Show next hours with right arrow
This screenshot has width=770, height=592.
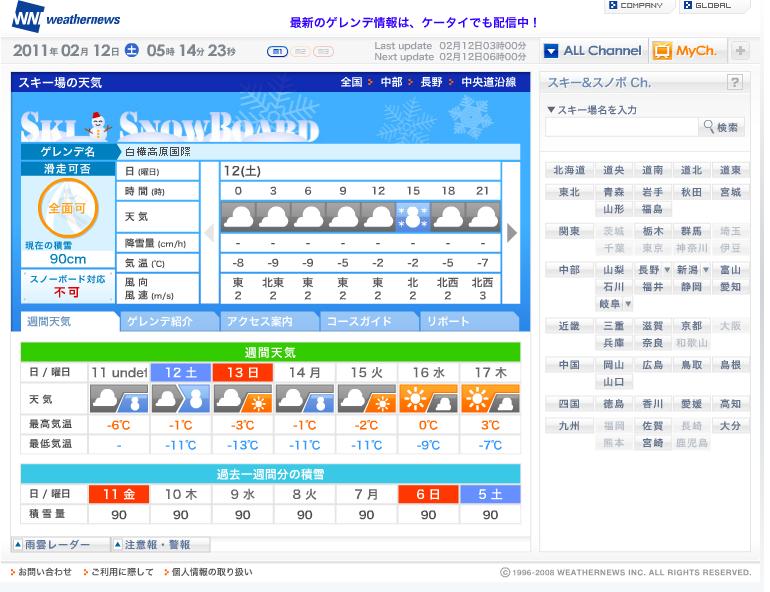(x=511, y=233)
